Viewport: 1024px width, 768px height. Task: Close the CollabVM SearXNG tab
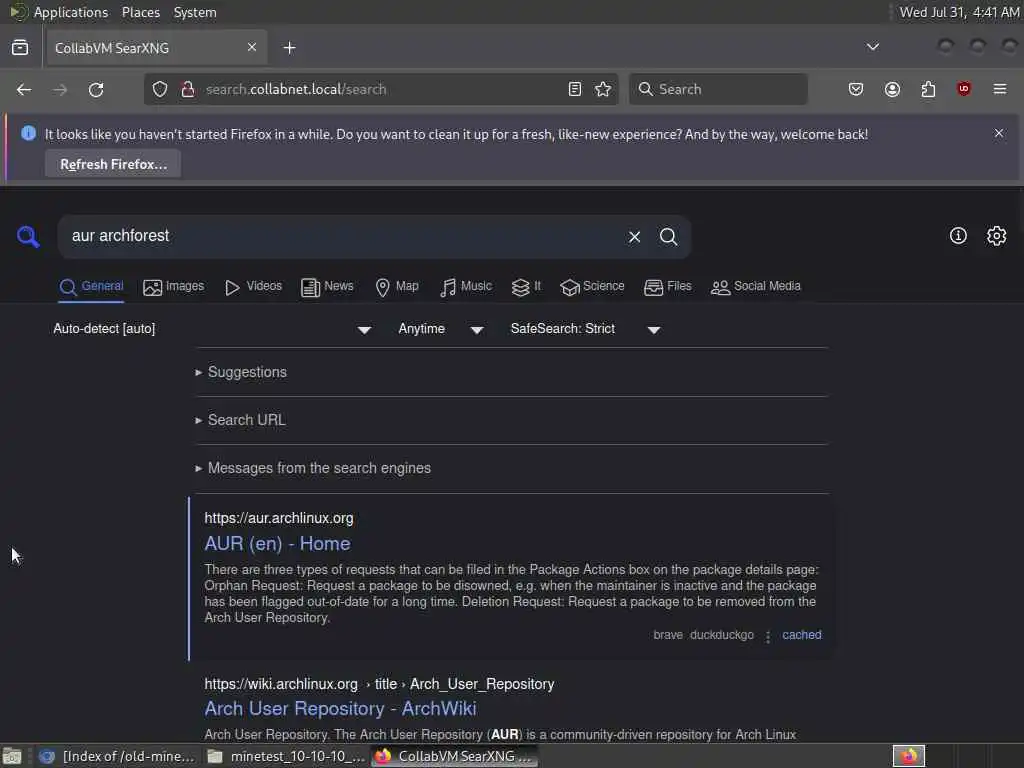(252, 47)
